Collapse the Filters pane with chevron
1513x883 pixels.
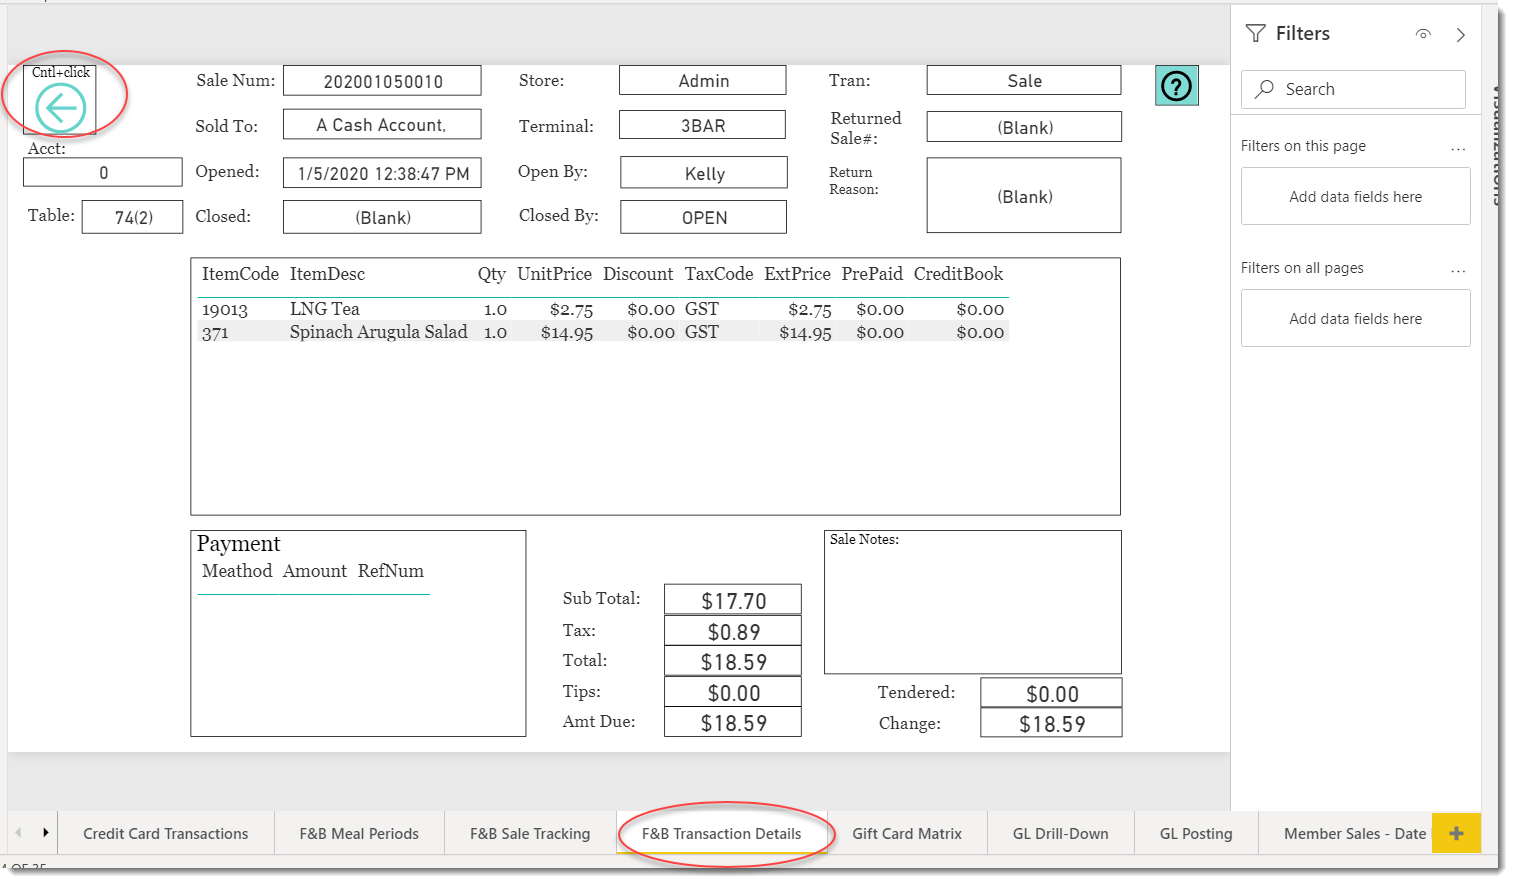[1461, 35]
